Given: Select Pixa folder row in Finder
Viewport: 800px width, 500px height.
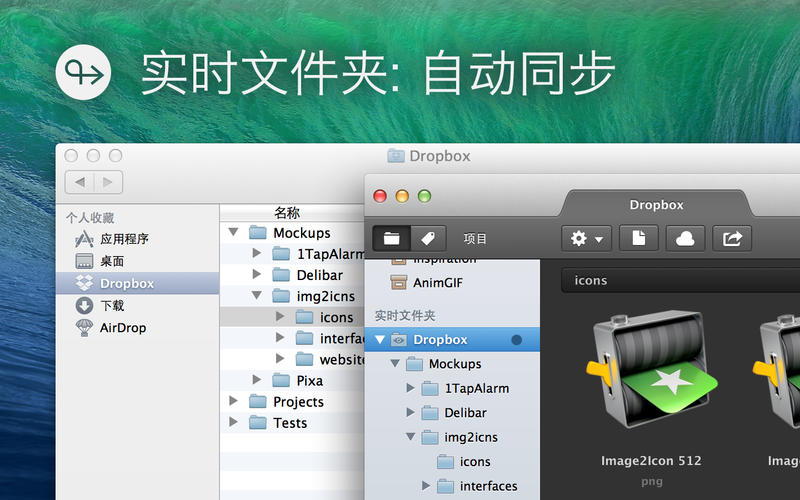Looking at the screenshot, I should tap(292, 381).
